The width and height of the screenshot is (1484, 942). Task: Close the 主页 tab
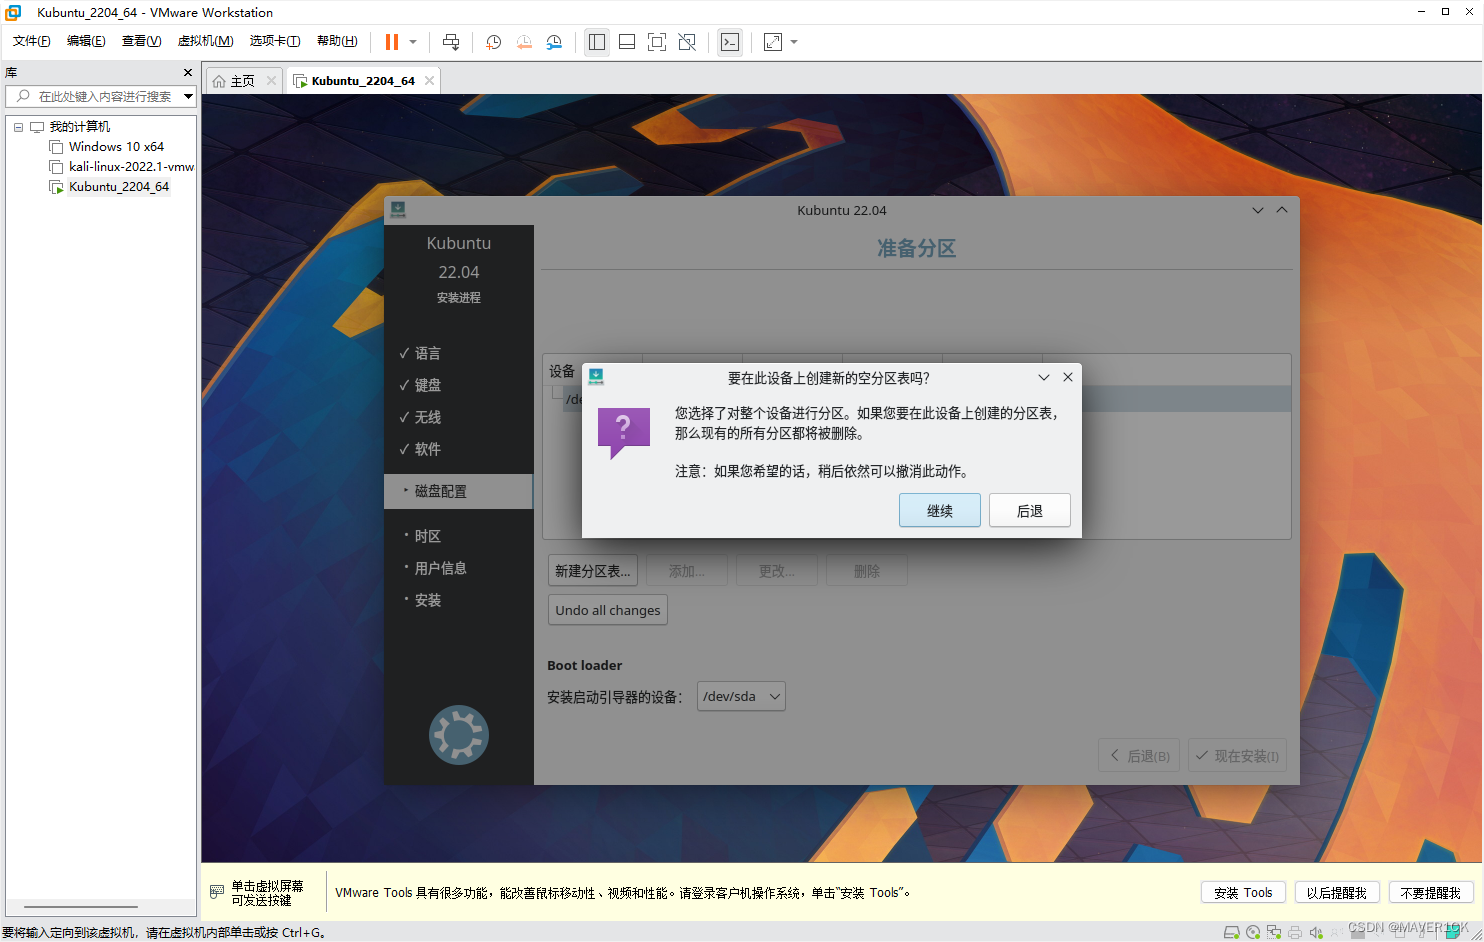click(271, 81)
